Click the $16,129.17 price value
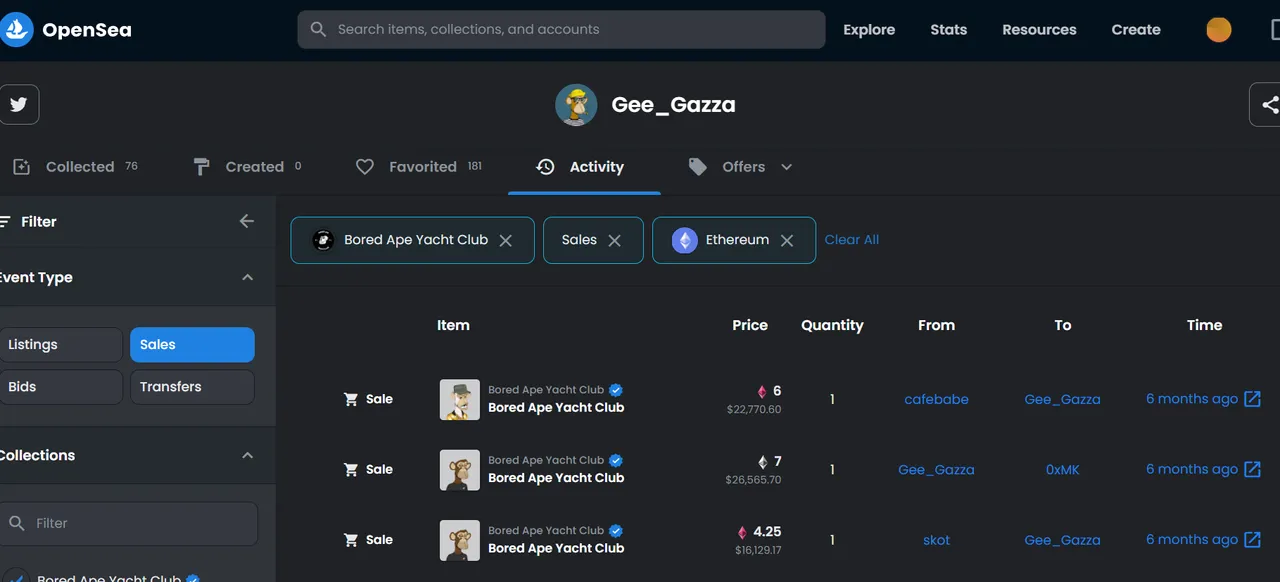The height and width of the screenshot is (582, 1280). [x=758, y=550]
